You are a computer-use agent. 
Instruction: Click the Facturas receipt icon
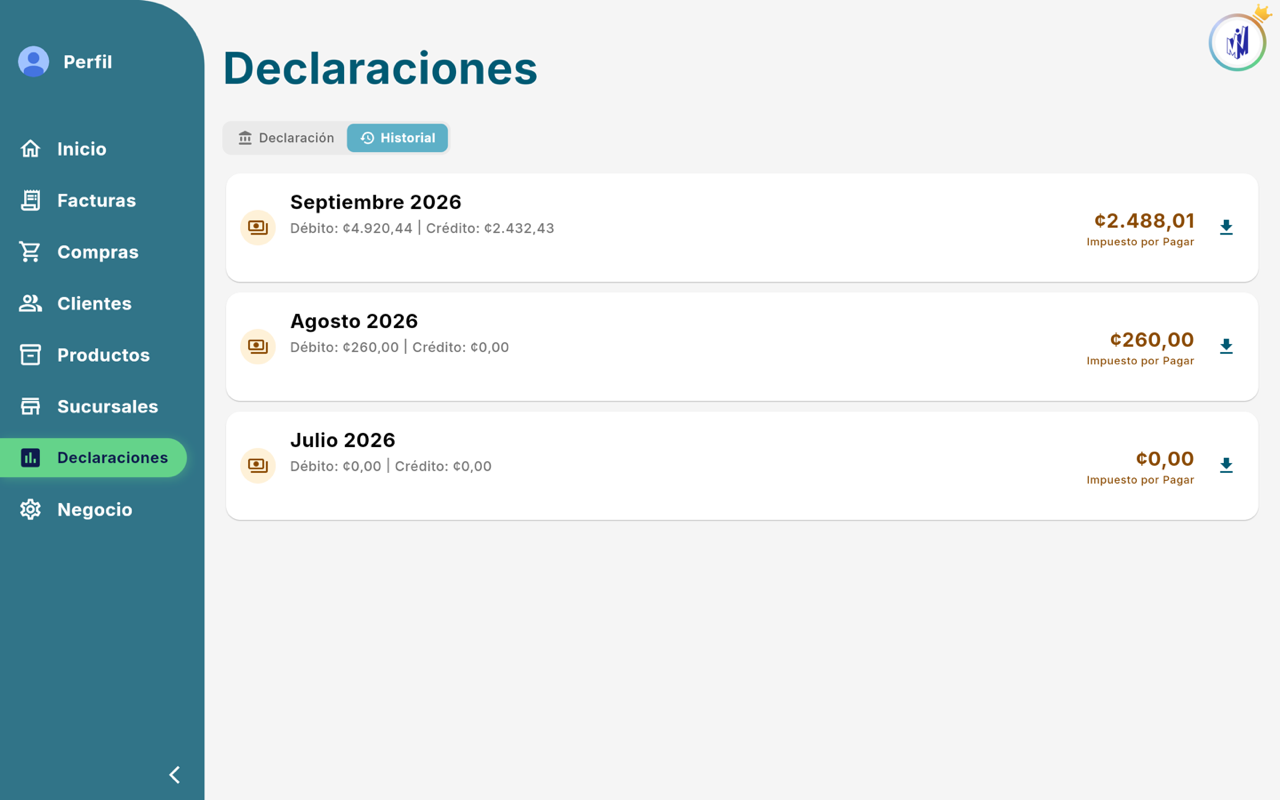[x=31, y=200]
